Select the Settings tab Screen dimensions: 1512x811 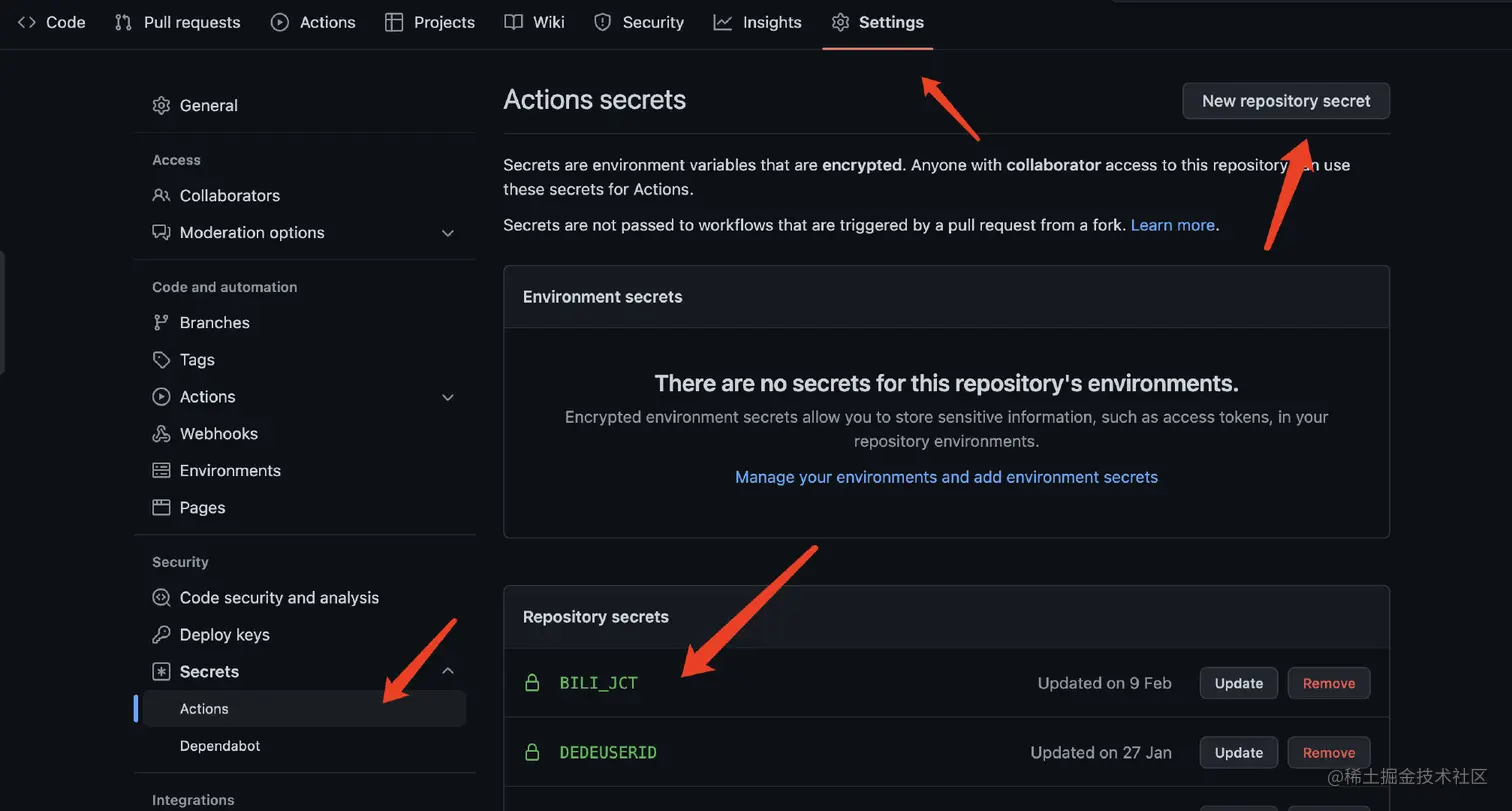click(x=878, y=22)
